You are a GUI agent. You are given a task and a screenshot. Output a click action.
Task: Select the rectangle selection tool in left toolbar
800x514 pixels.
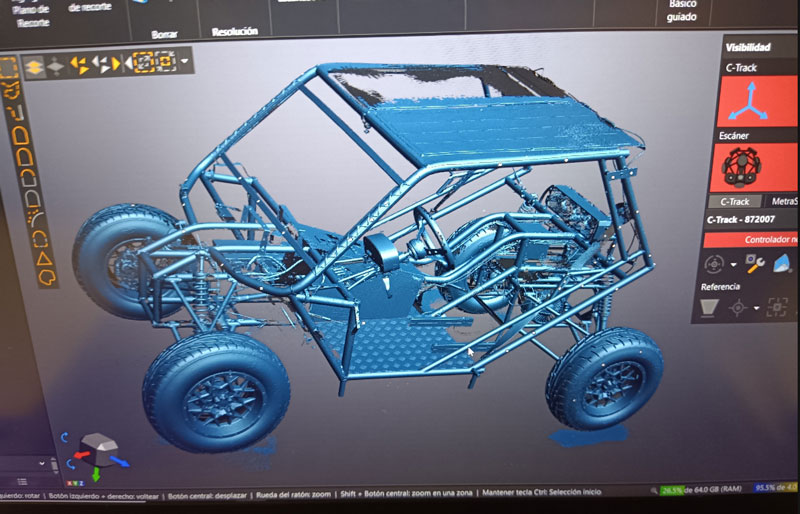click(8, 67)
